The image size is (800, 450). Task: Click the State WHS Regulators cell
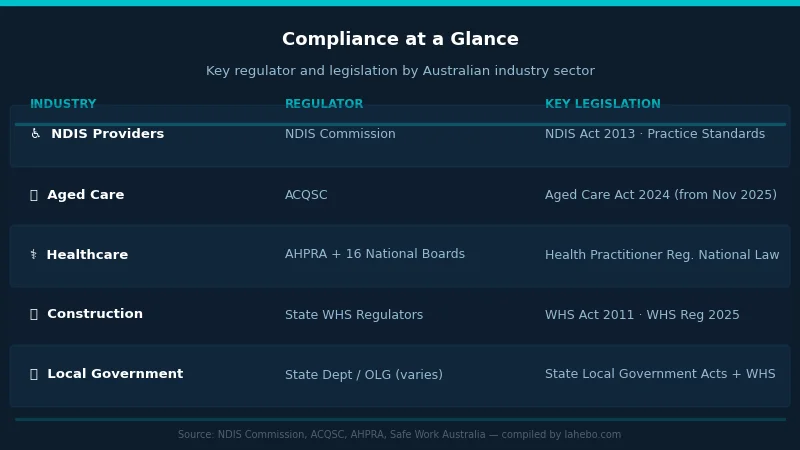(354, 315)
